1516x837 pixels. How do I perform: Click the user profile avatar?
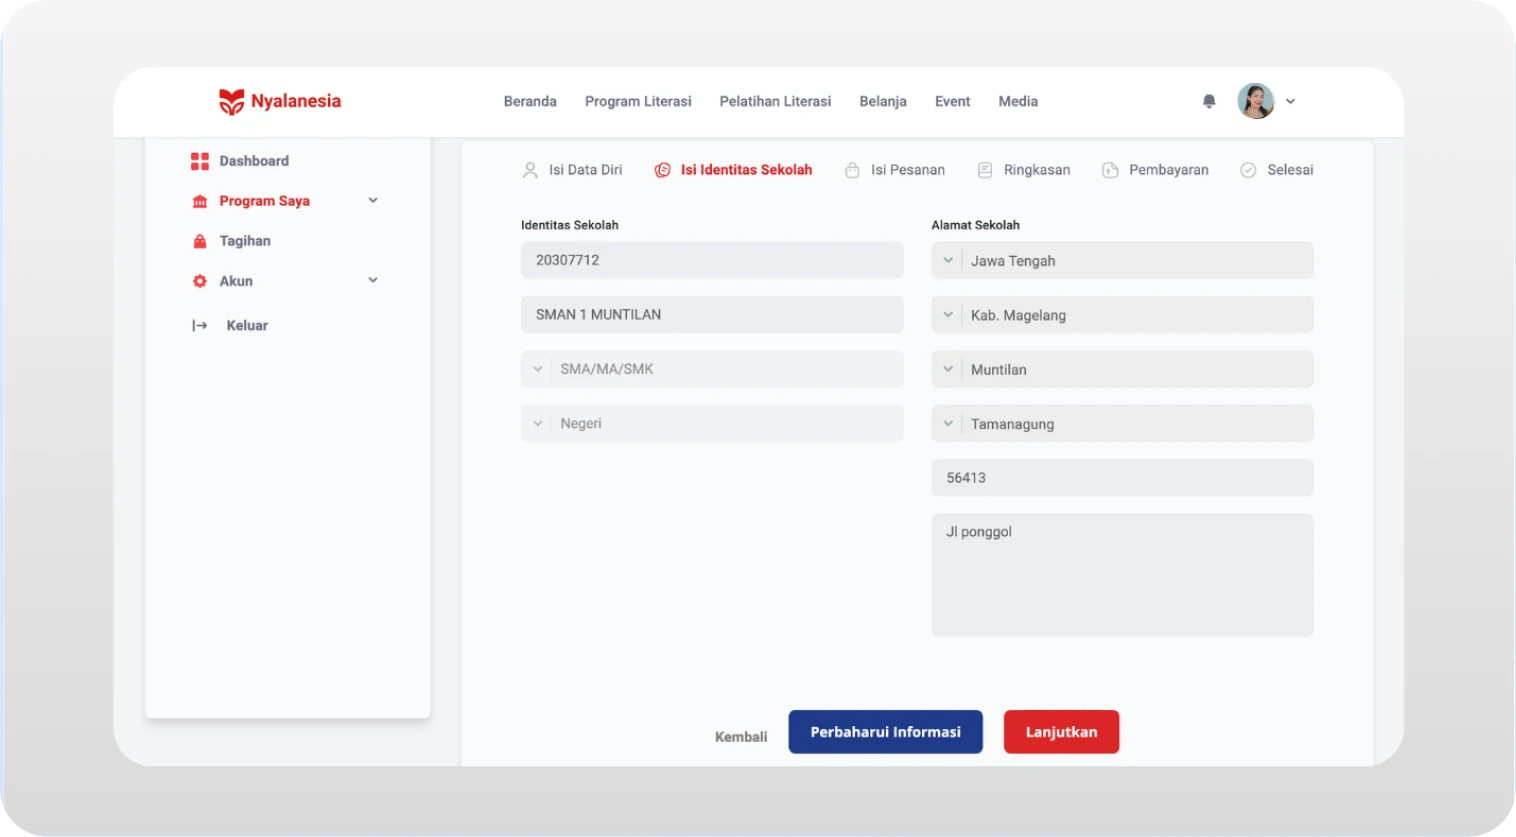(x=1256, y=101)
